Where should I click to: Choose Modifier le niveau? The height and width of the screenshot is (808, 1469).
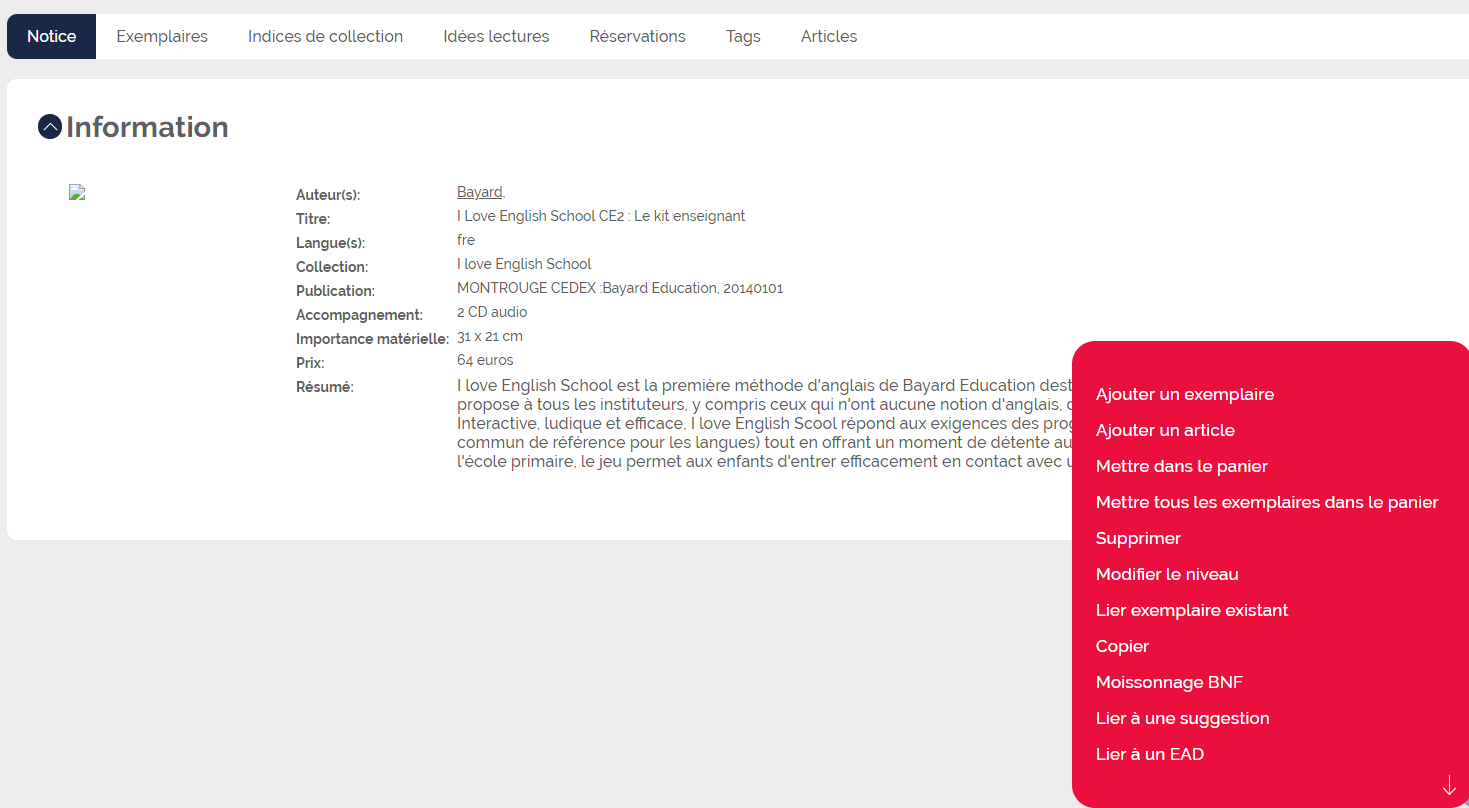pos(1167,574)
